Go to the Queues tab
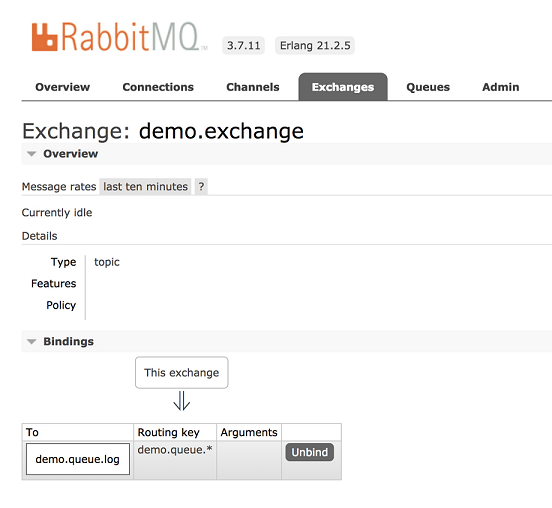Viewport: 552px width, 508px height. 428,87
